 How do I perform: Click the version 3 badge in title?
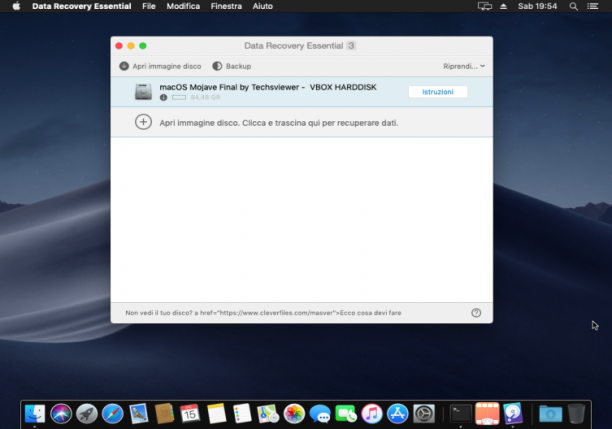pyautogui.click(x=351, y=46)
